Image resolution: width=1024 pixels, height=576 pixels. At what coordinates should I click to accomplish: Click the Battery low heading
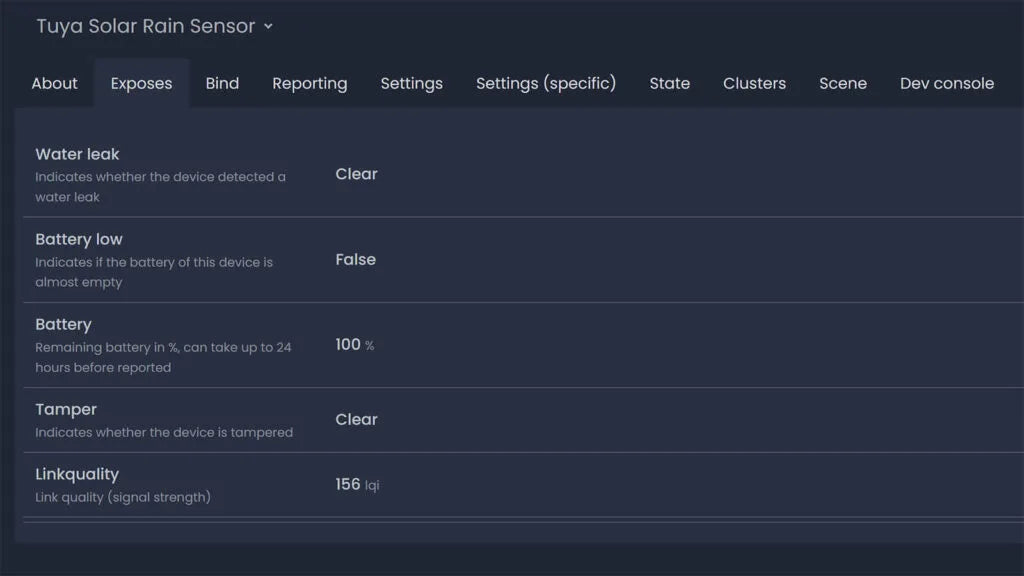point(79,239)
